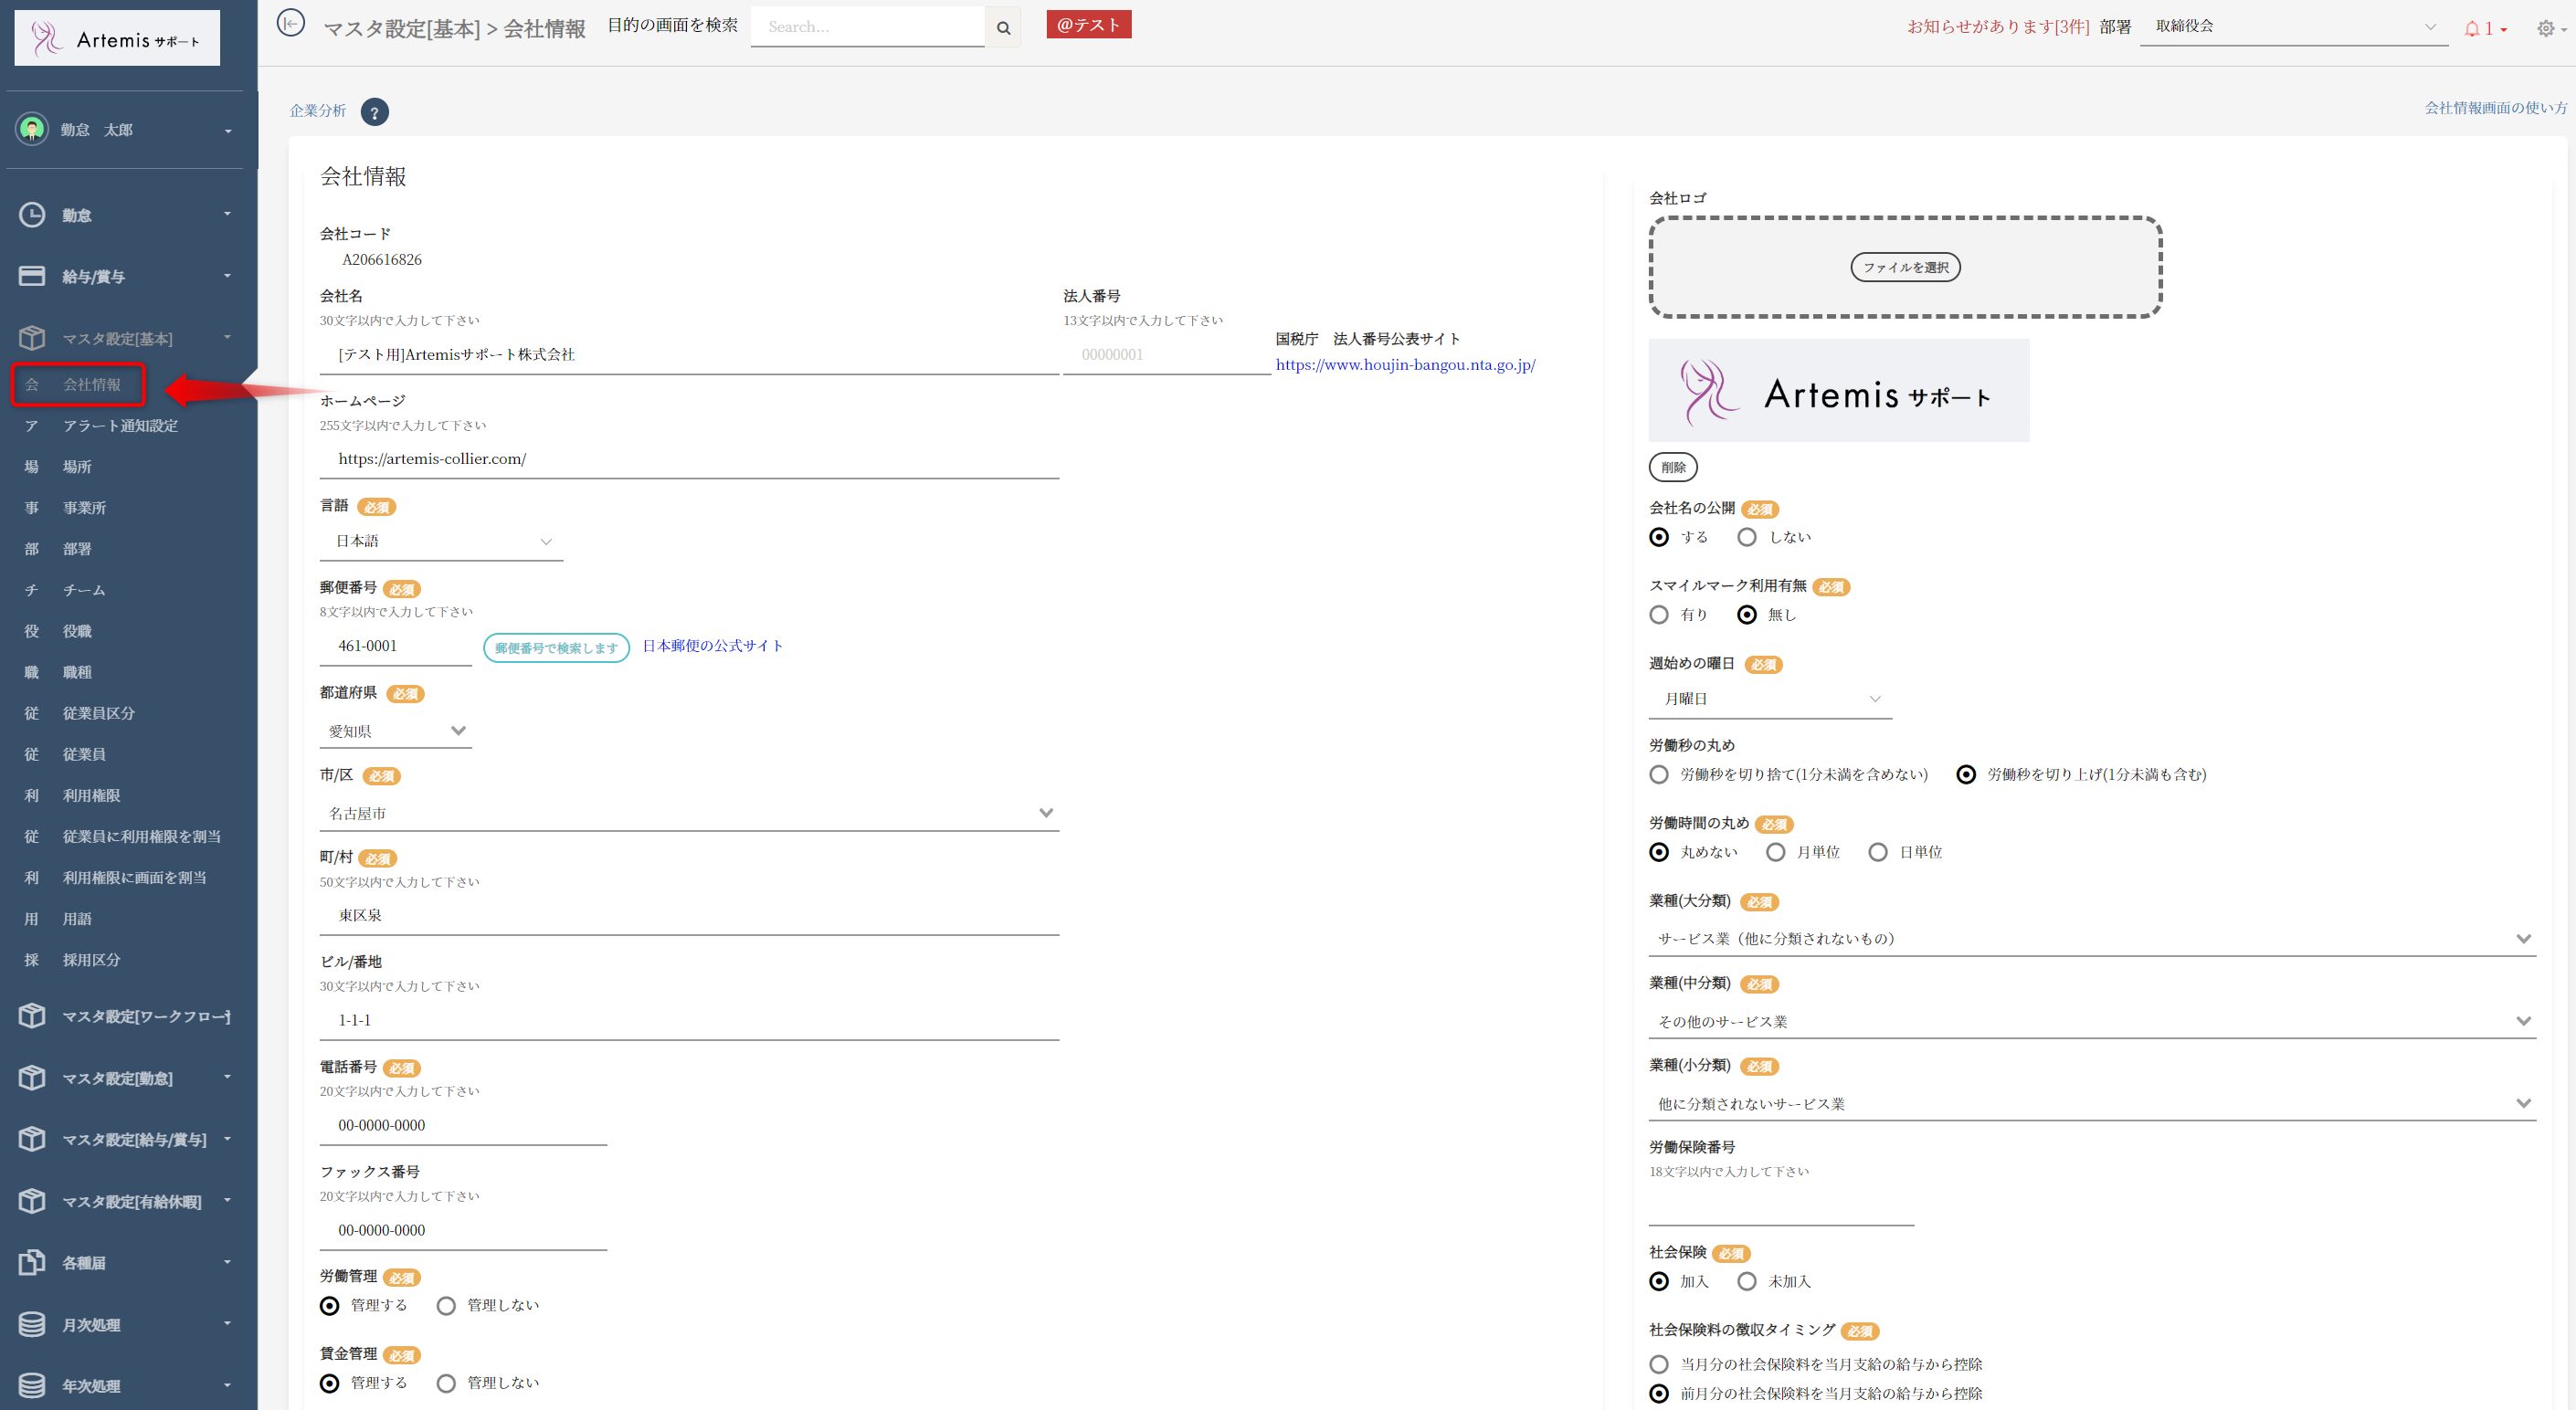Click the help question mark icon
Screen dimensions: 2576x1410
pos(375,113)
